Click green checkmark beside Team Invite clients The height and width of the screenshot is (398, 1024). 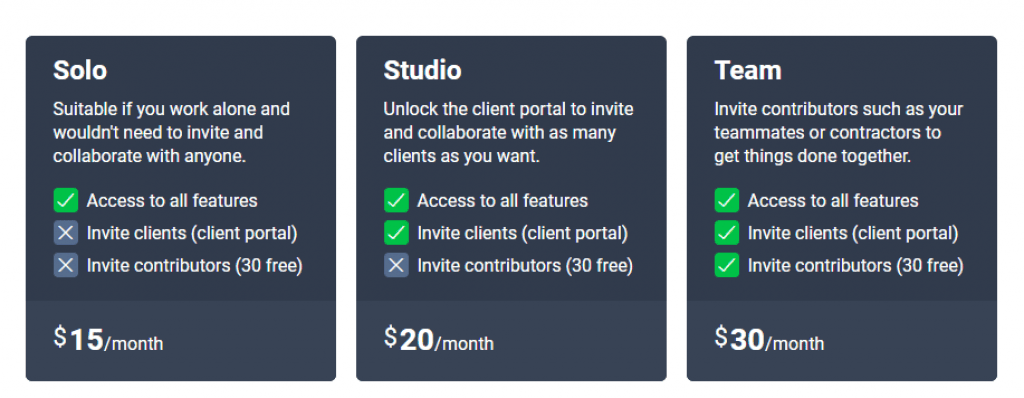727,233
